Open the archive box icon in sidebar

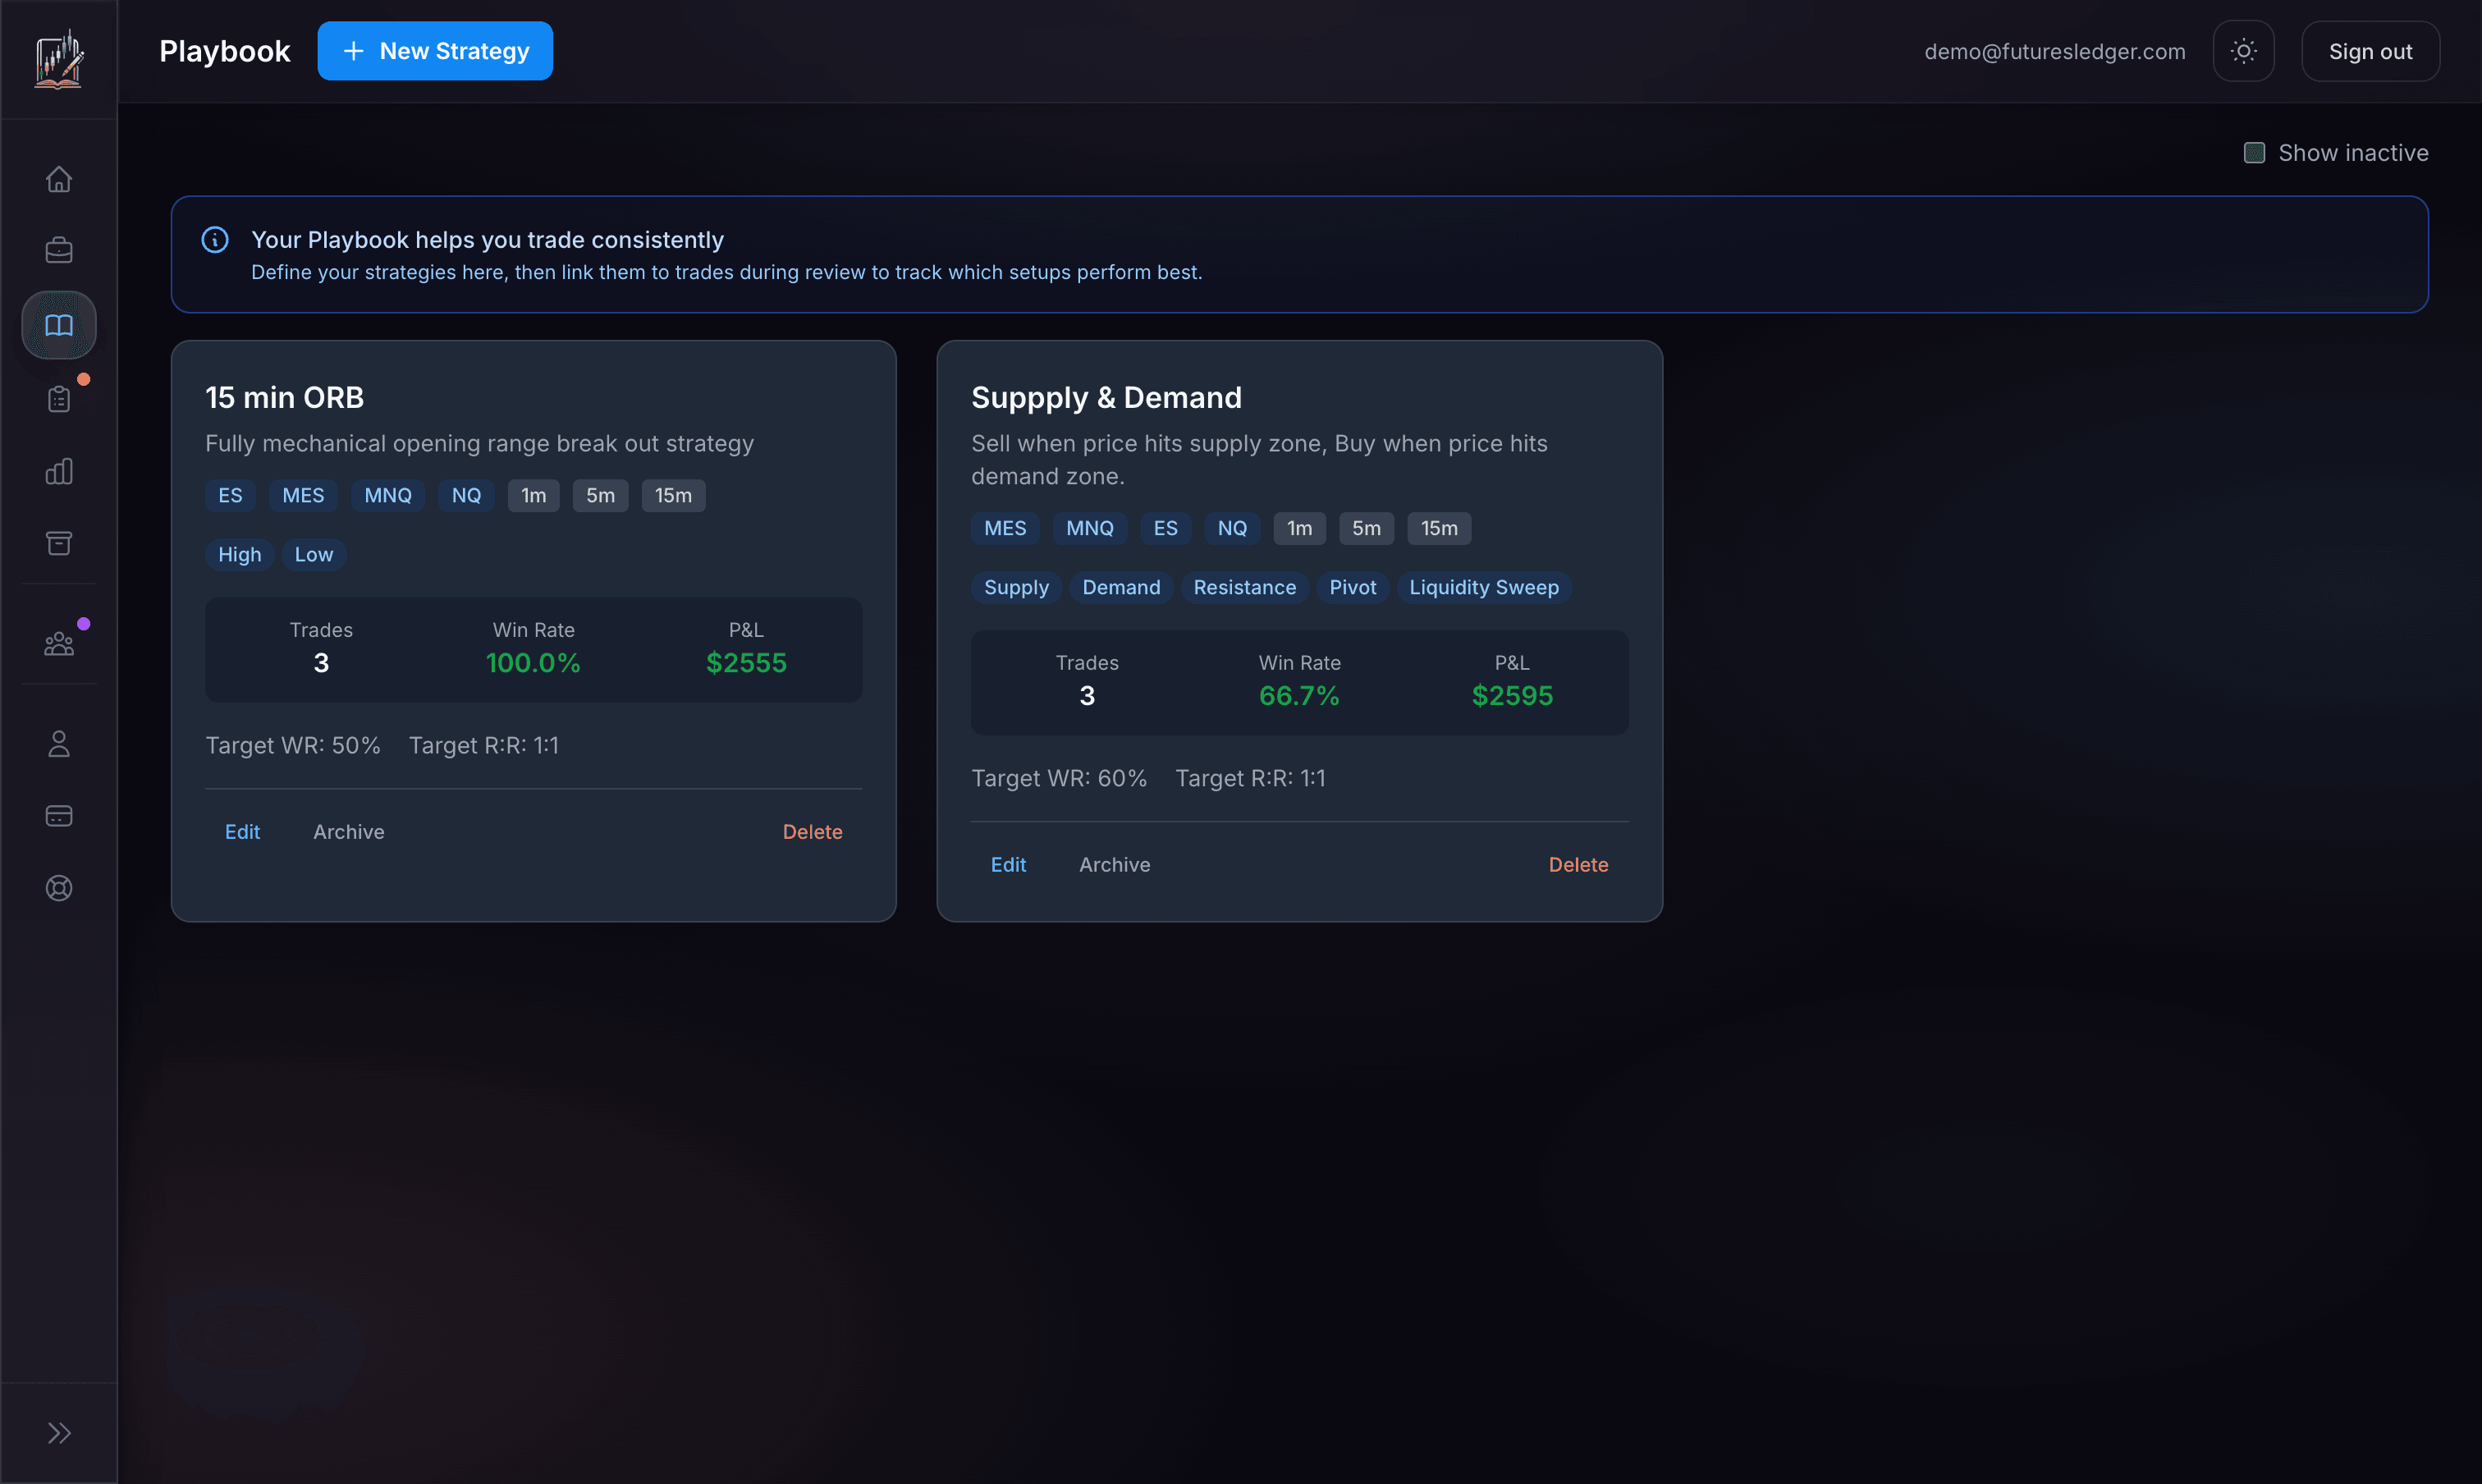pyautogui.click(x=59, y=543)
